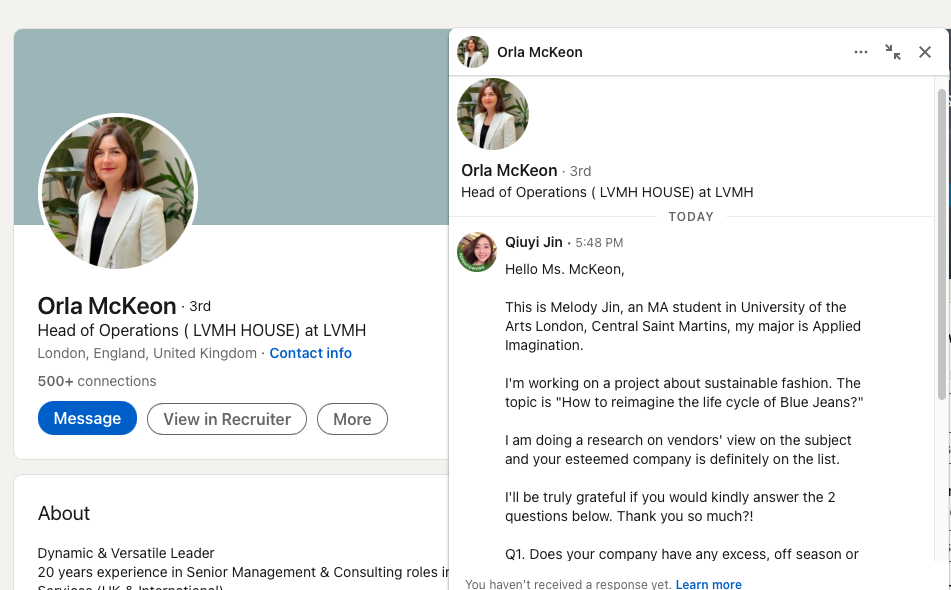Open Orla McKeon's large profile photo
The image size is (951, 590).
pos(118,193)
